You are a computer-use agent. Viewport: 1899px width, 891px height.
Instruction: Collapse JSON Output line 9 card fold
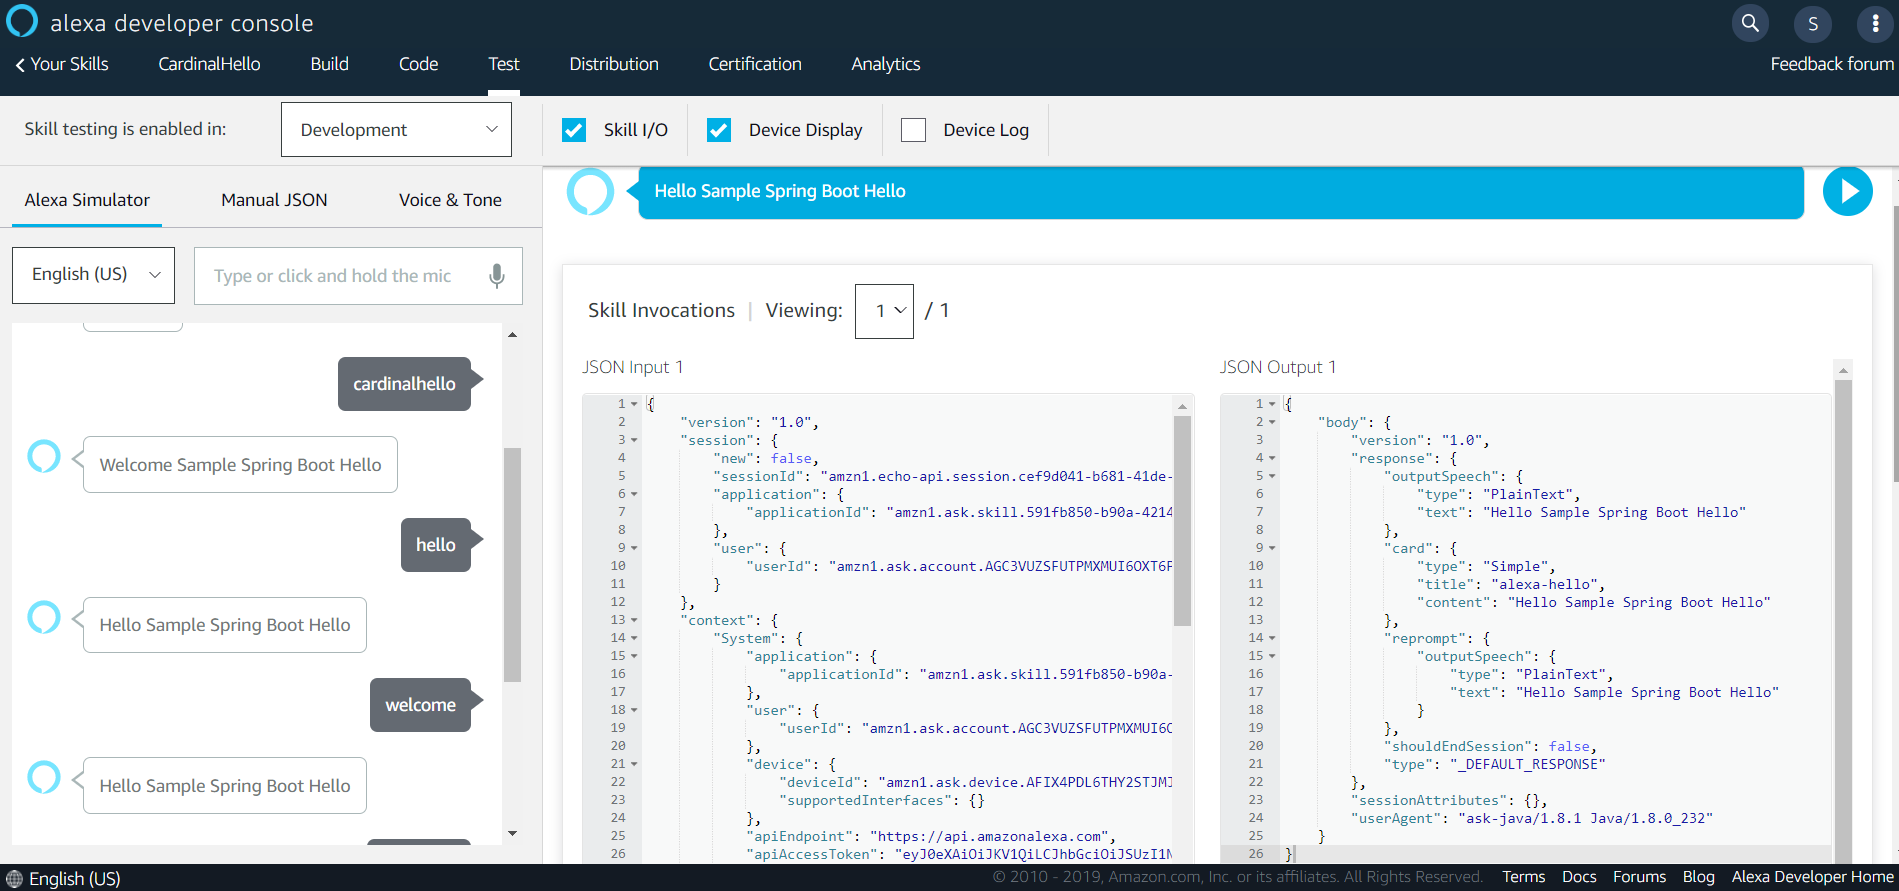coord(1272,549)
